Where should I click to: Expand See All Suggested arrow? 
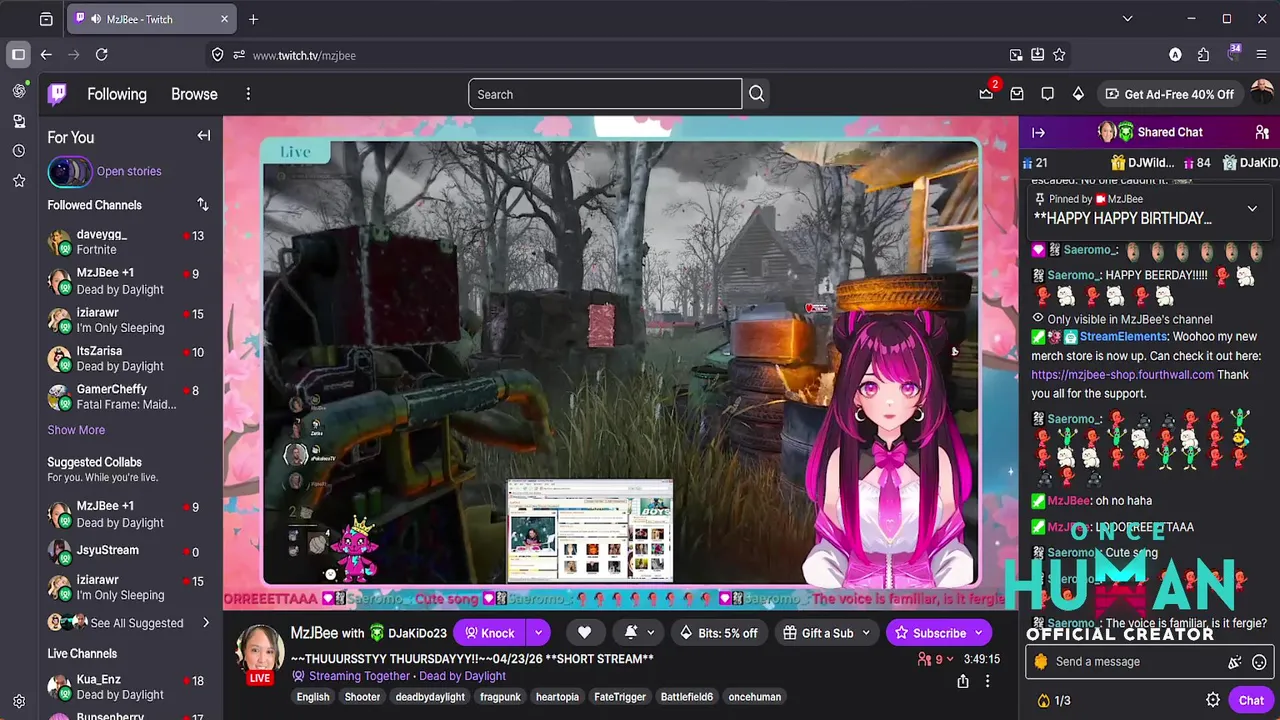coord(206,623)
